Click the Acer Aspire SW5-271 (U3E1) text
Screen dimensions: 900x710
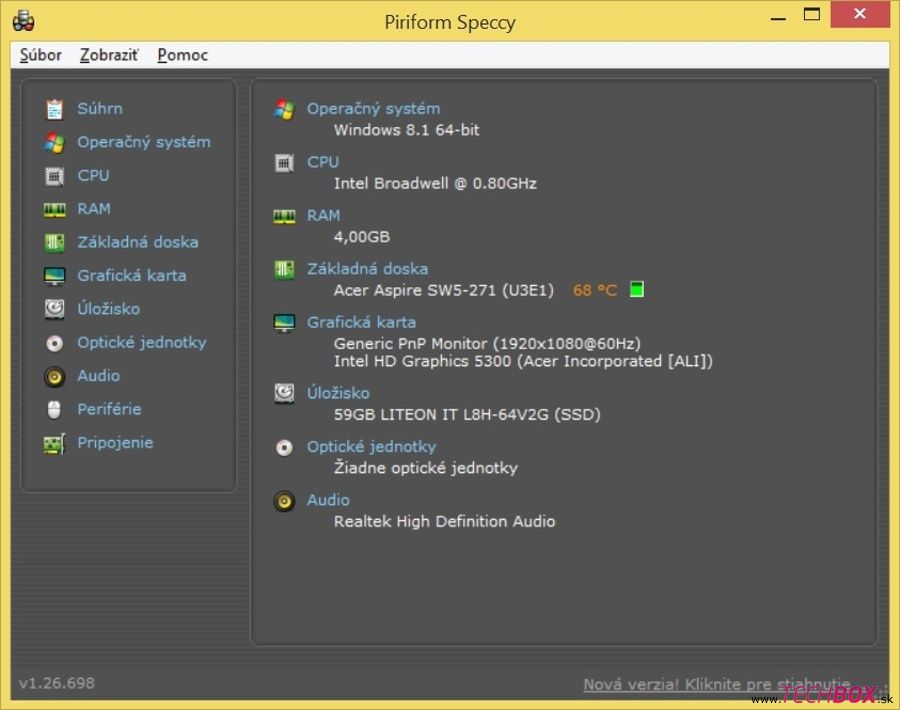(444, 290)
